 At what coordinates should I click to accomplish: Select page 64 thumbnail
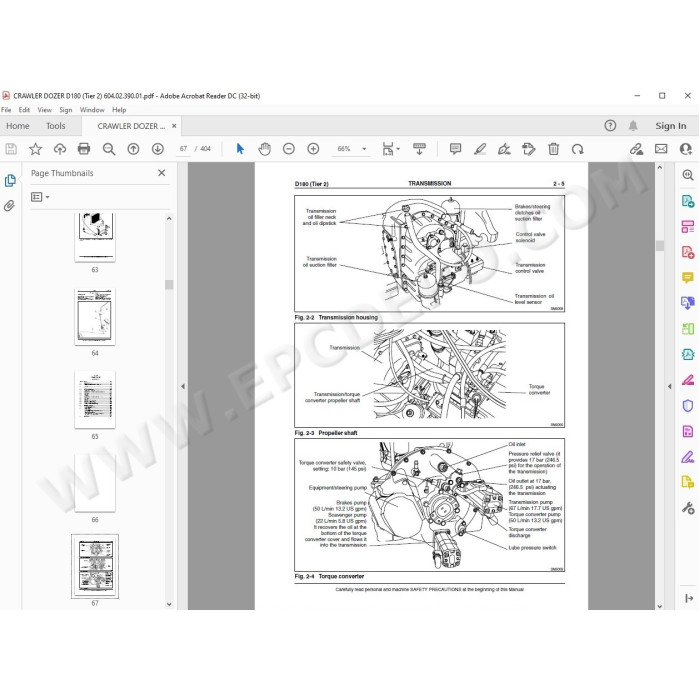pos(95,317)
